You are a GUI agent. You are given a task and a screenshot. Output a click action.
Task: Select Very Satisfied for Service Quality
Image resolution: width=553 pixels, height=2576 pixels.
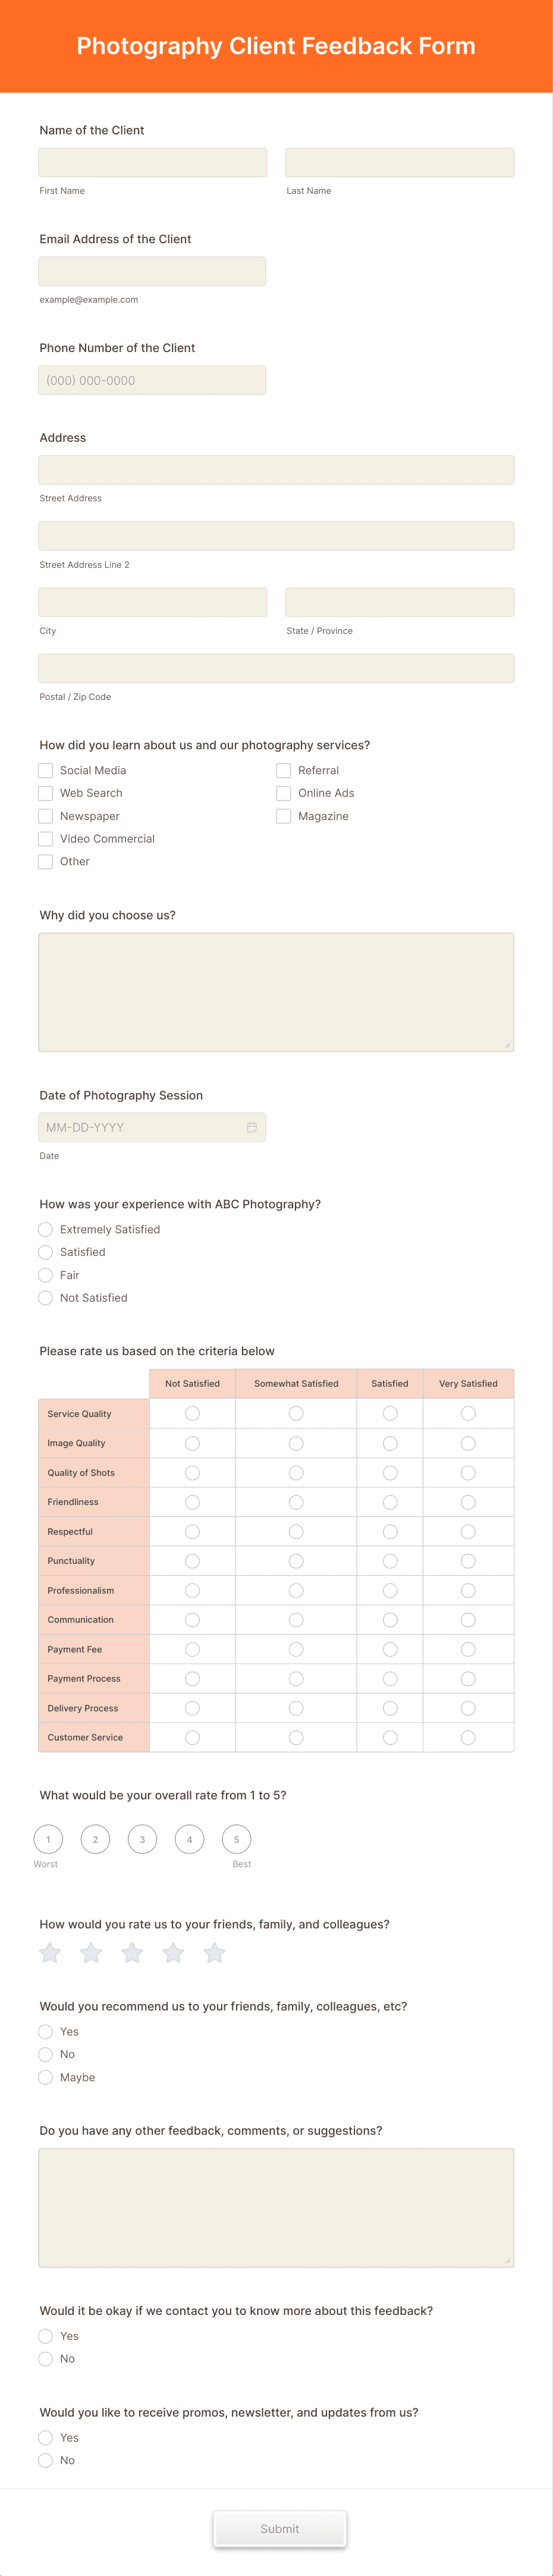coord(468,1413)
